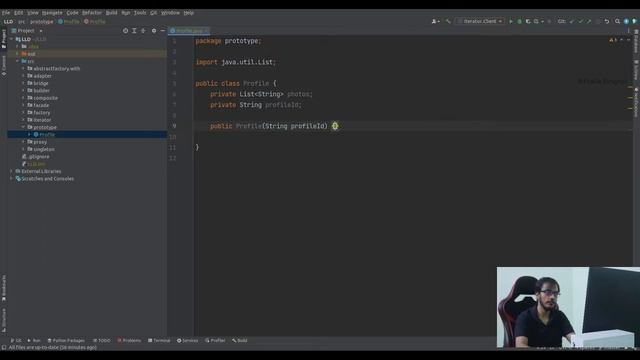
Task: Collapse the src folder
Action: point(18,61)
